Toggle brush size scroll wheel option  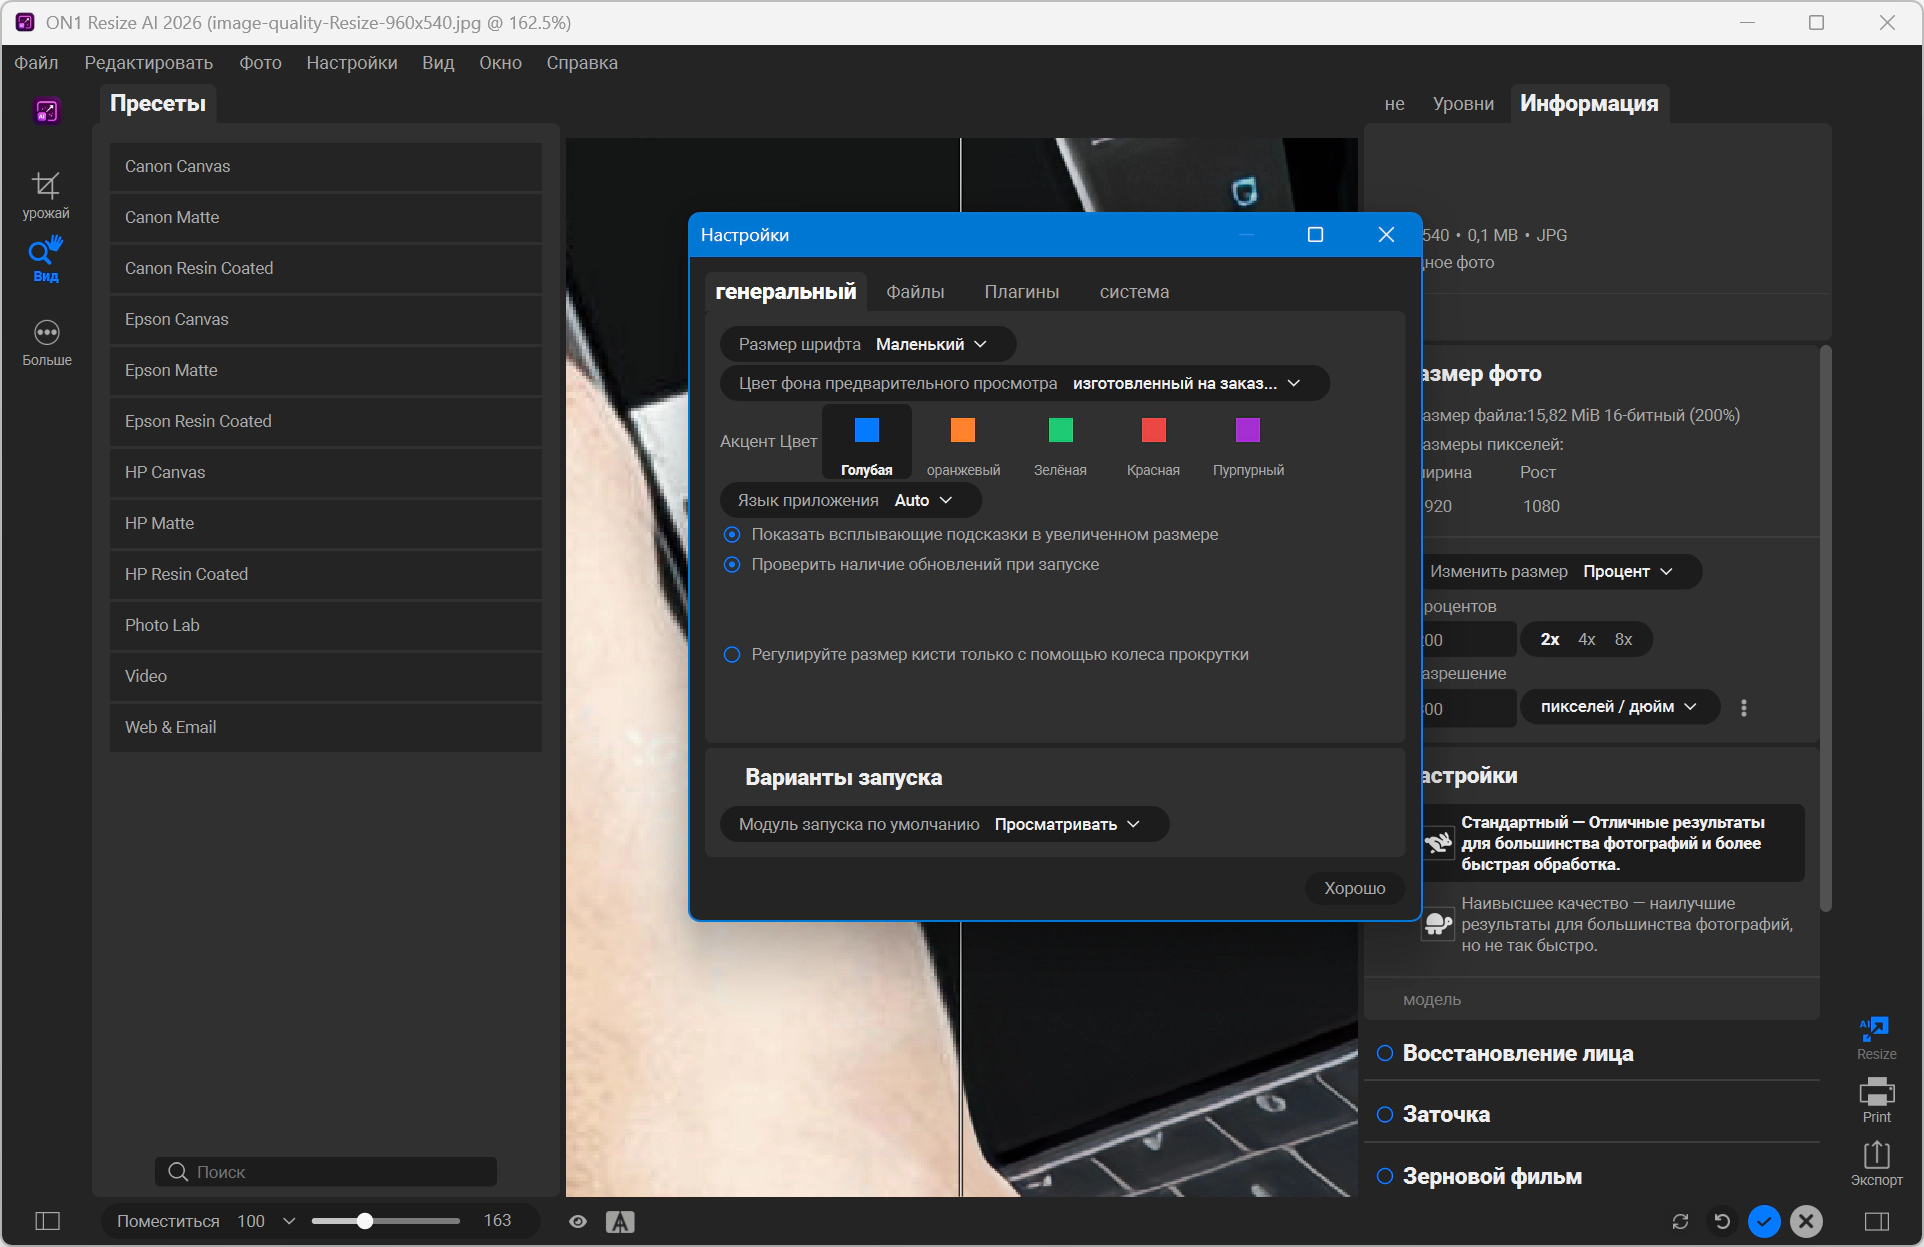click(x=732, y=655)
